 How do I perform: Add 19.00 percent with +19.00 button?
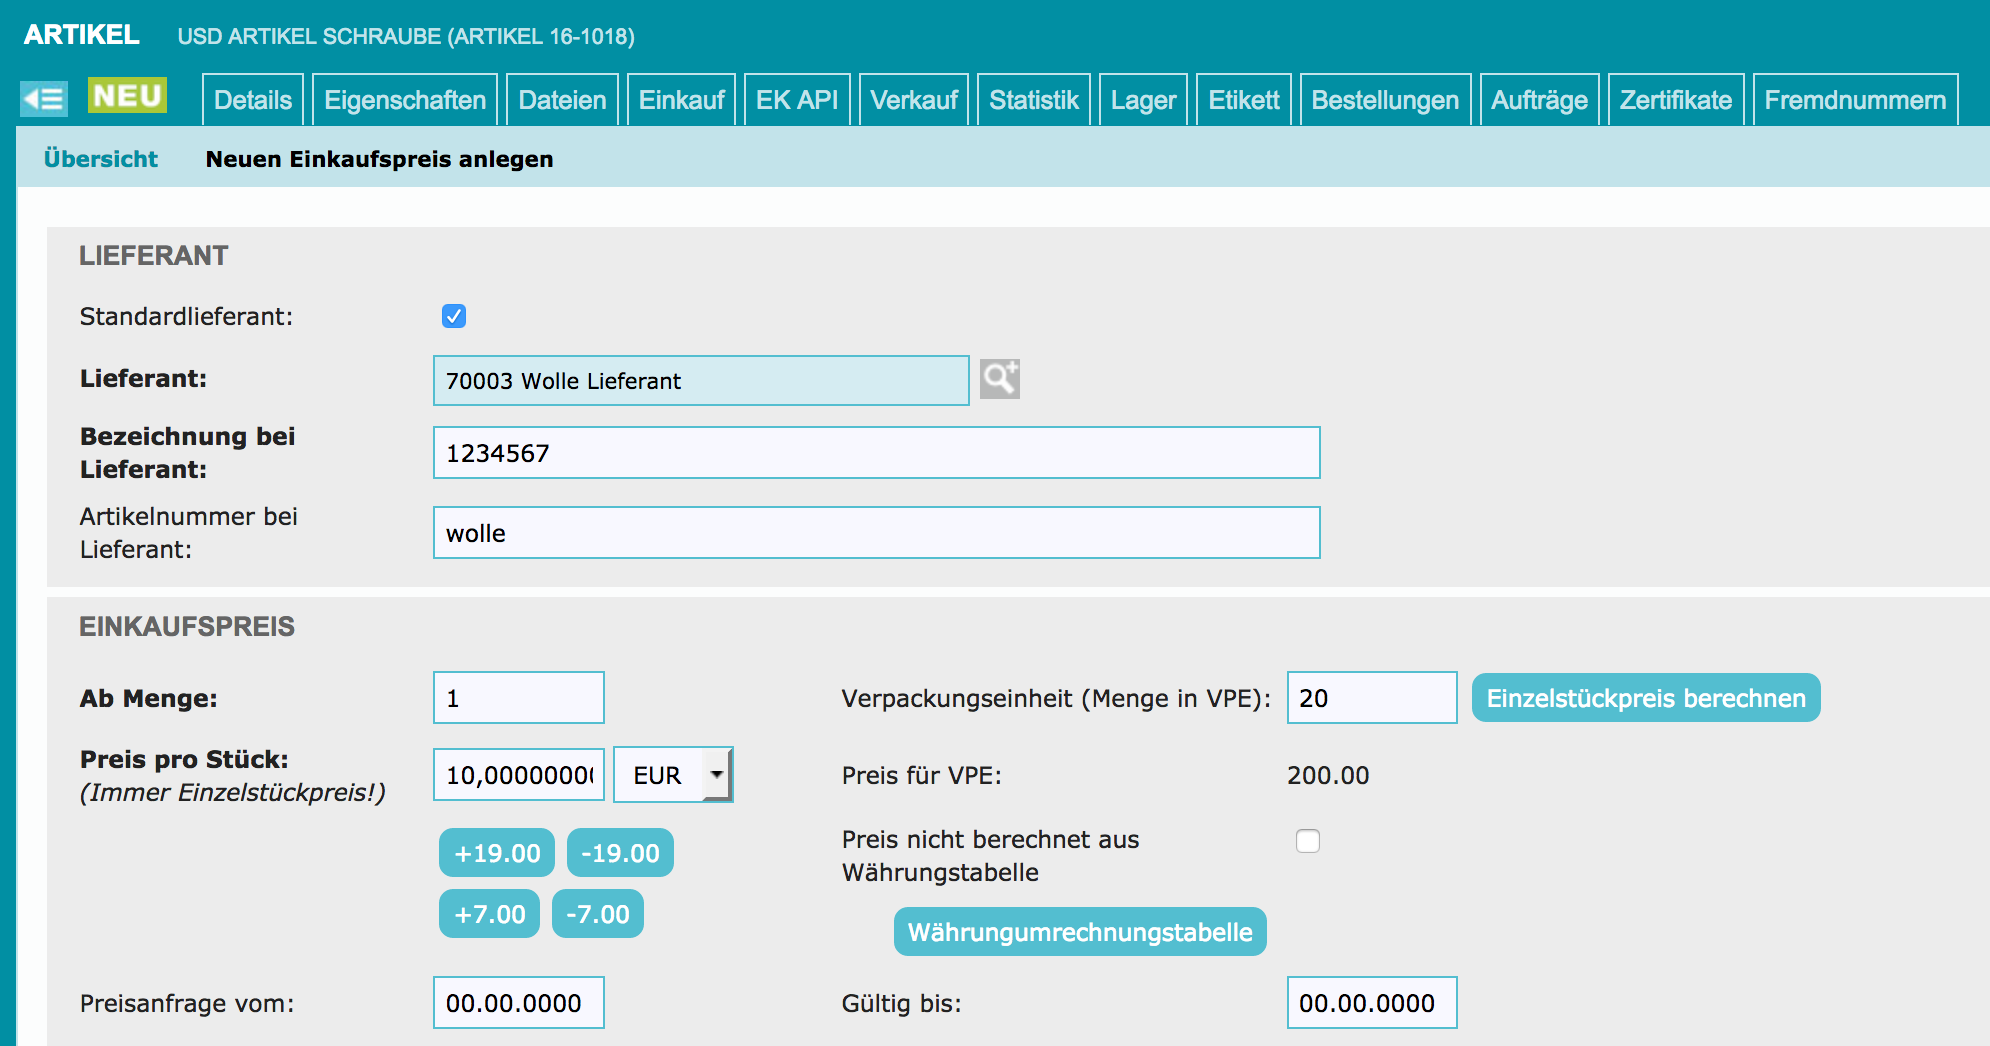coord(496,853)
